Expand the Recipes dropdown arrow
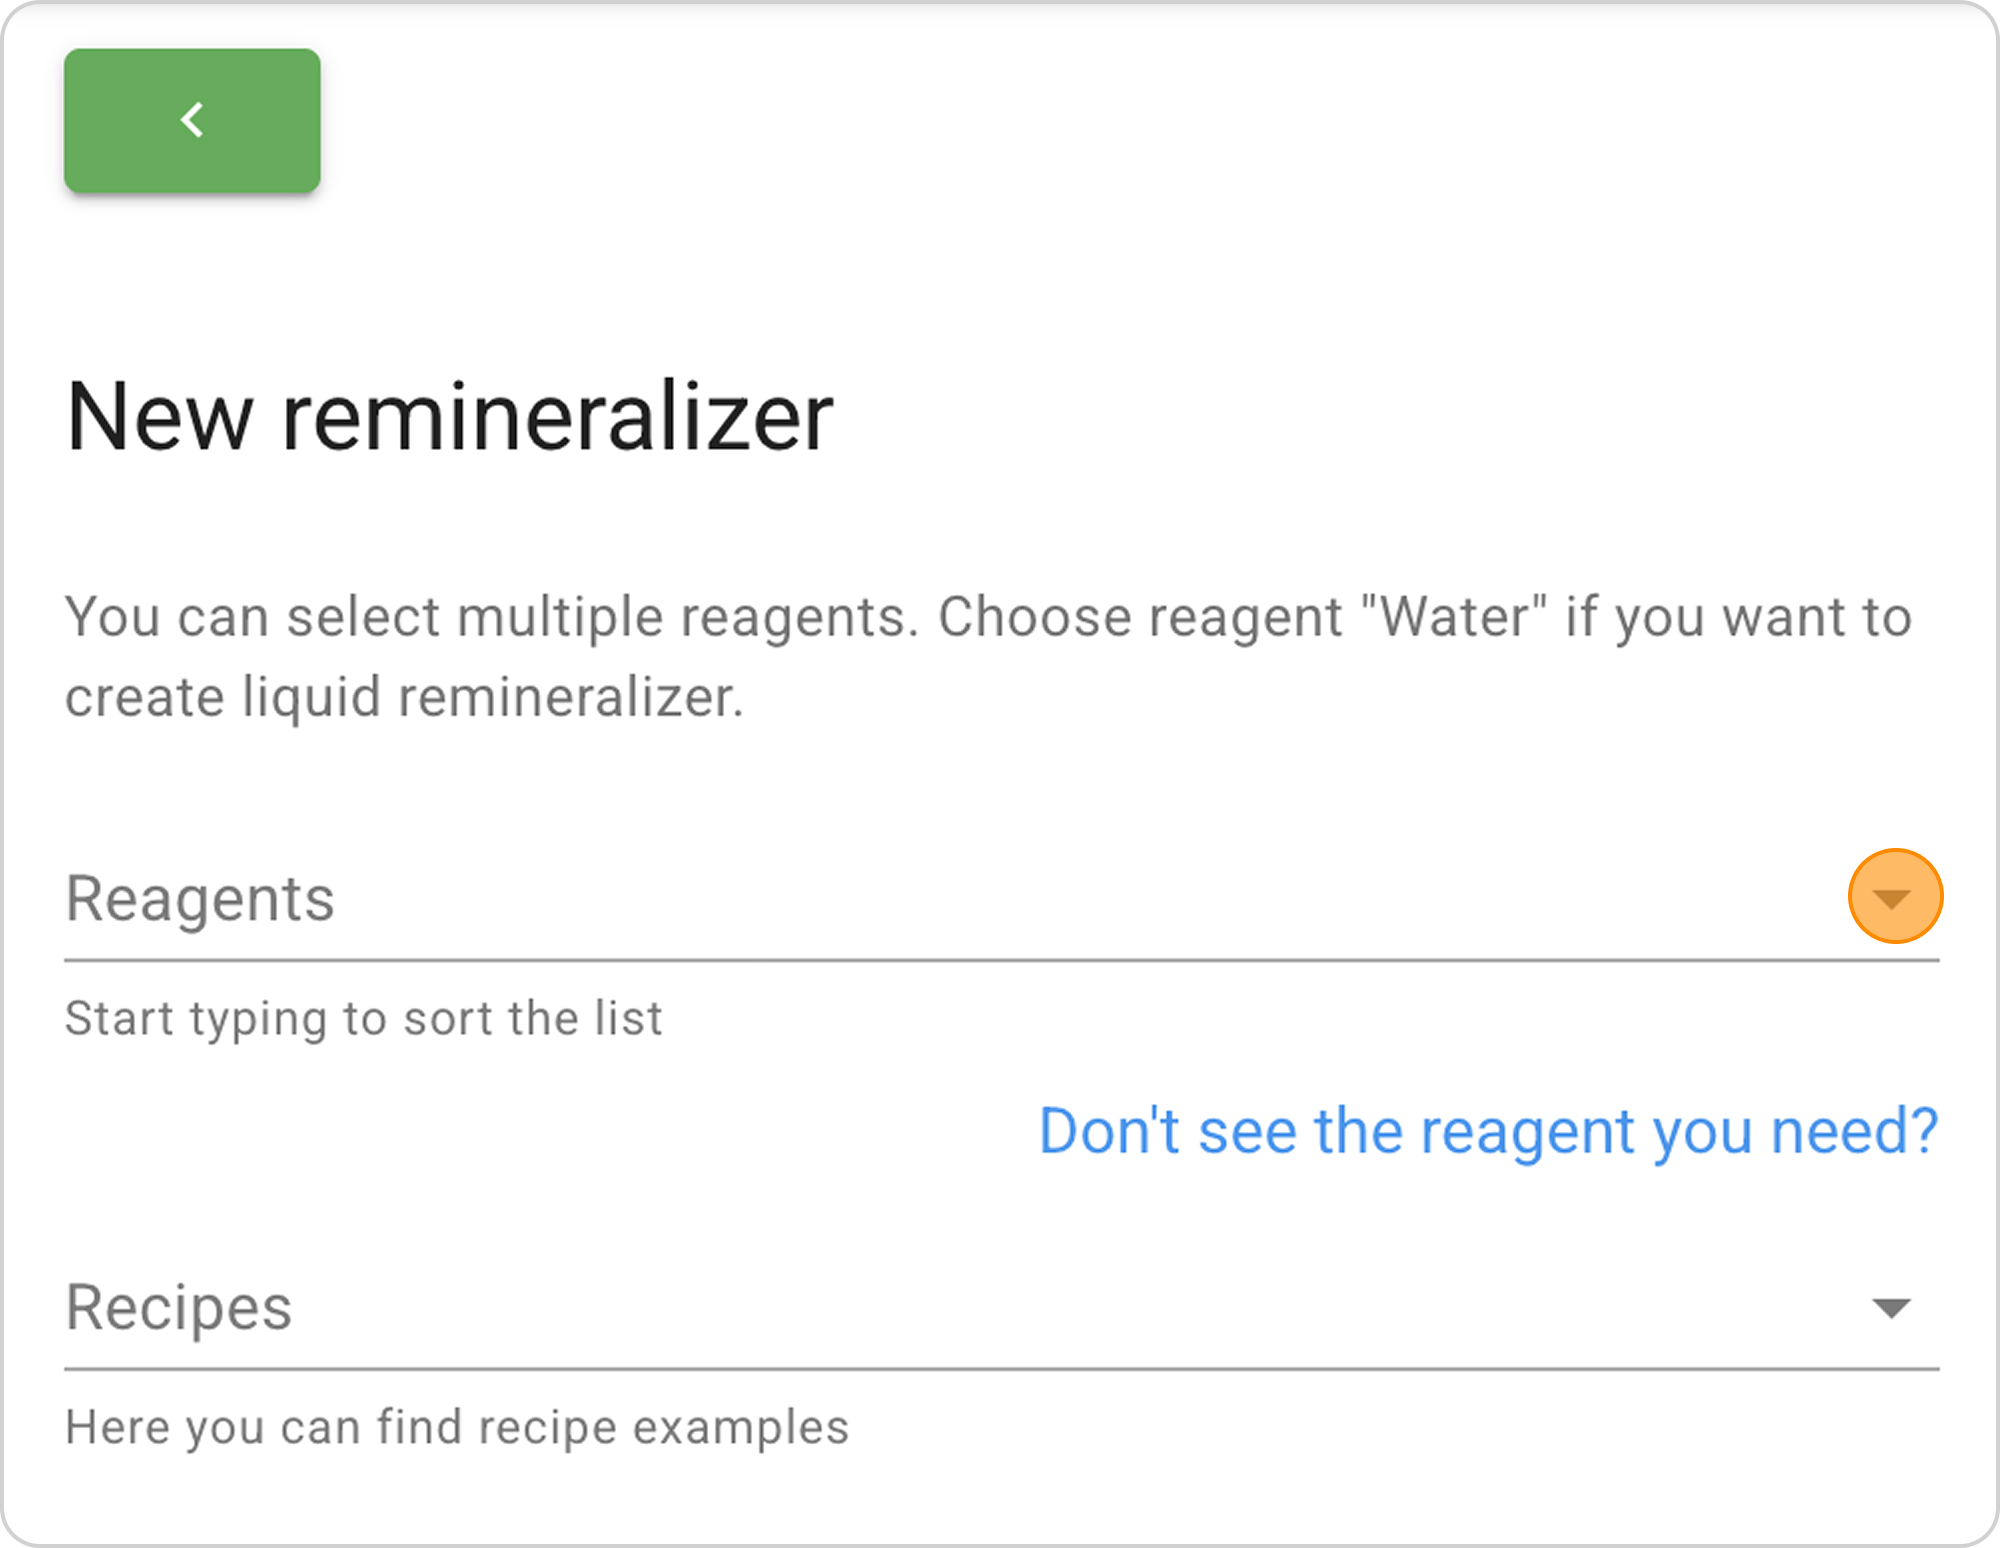2000x1548 pixels. point(1891,1308)
